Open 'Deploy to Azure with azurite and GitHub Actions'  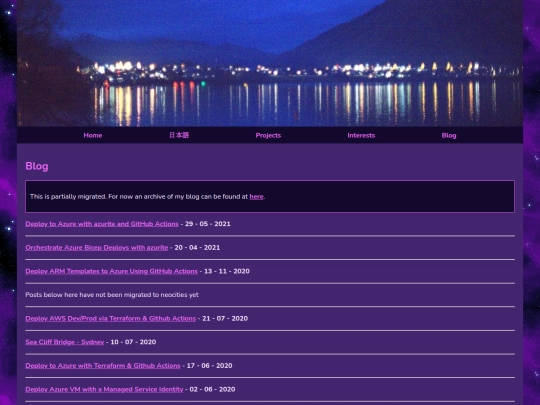click(102, 224)
